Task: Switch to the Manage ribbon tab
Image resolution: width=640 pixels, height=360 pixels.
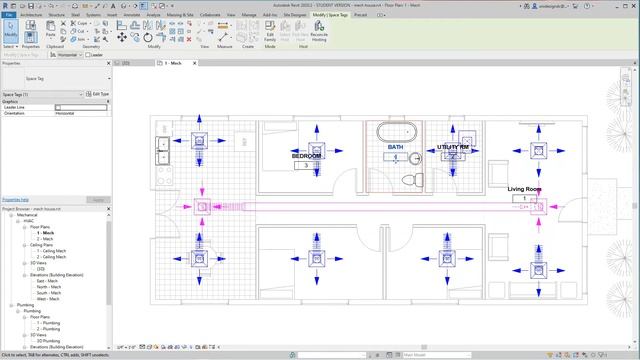Action: coord(249,15)
